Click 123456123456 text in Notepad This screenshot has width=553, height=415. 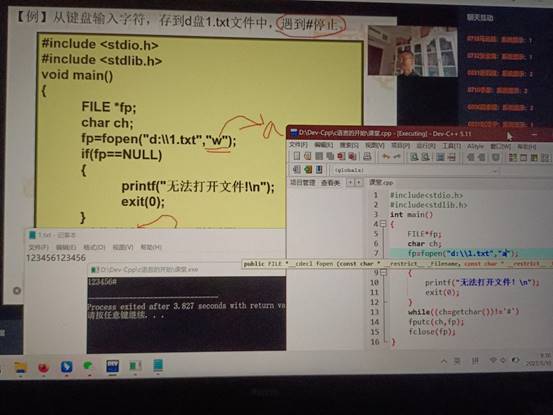(56, 258)
